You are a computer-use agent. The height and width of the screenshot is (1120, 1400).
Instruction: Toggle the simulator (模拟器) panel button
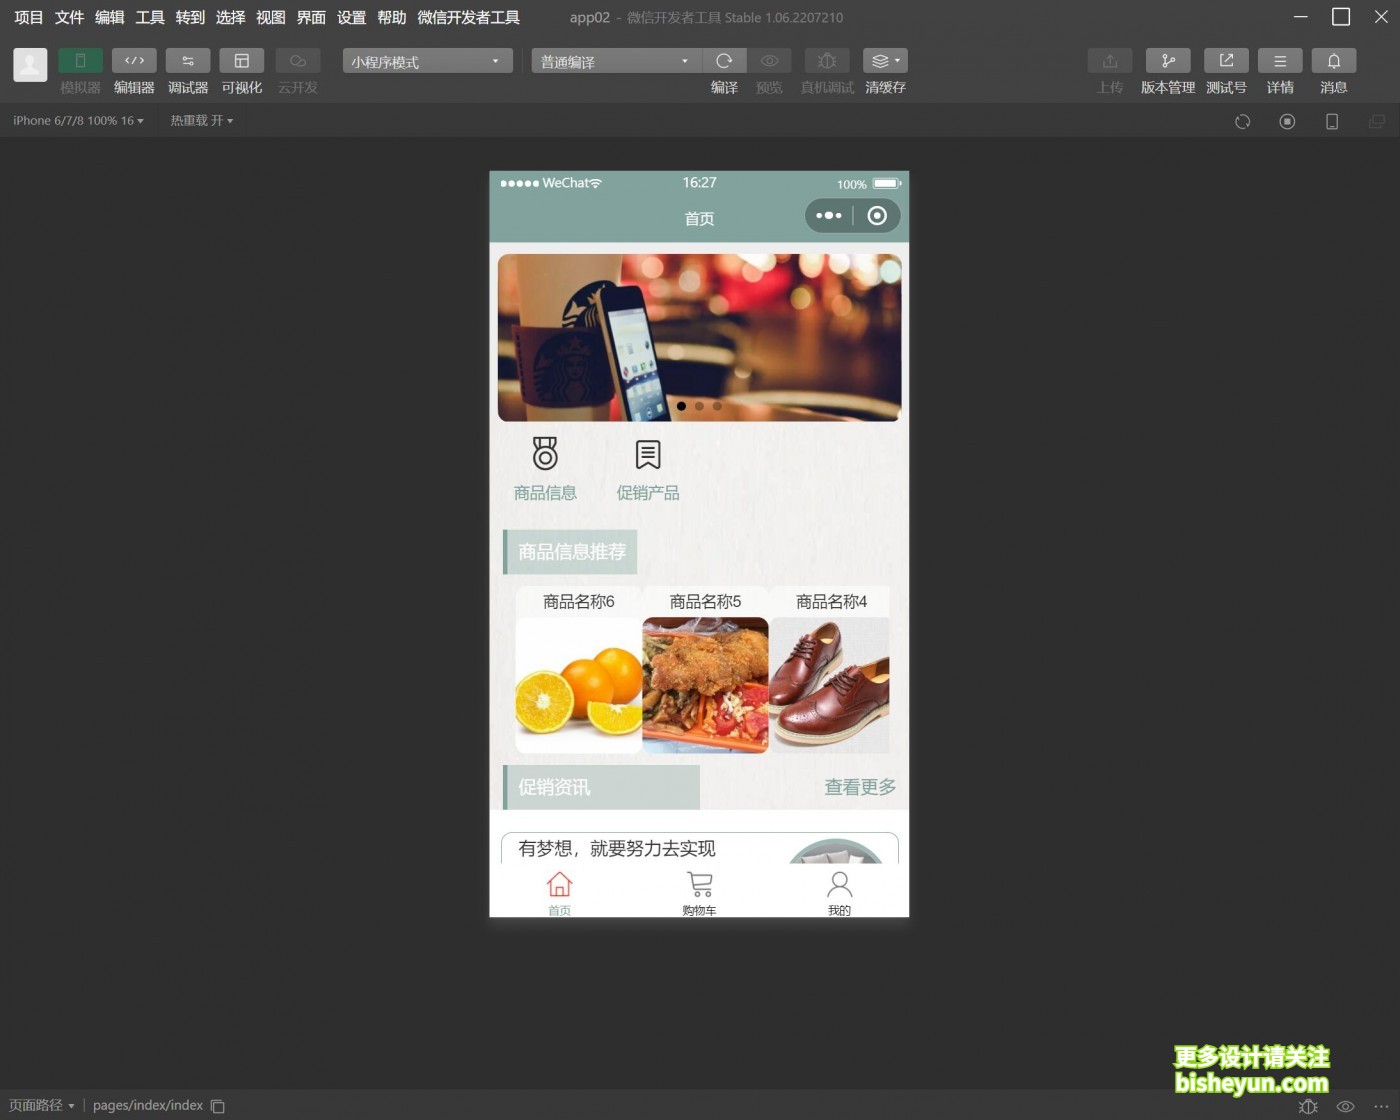[x=80, y=61]
